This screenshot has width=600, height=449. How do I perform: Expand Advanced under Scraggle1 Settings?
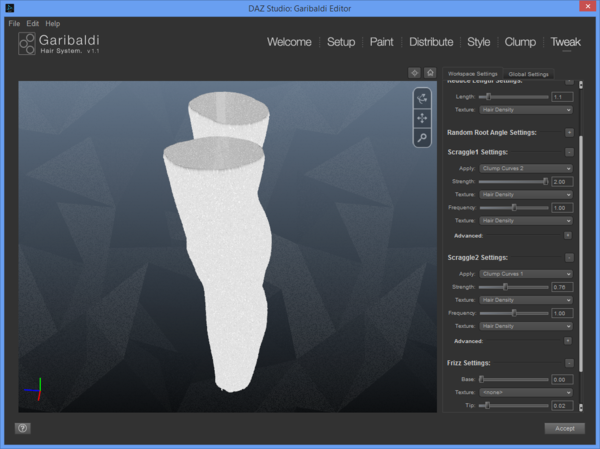[x=568, y=235]
